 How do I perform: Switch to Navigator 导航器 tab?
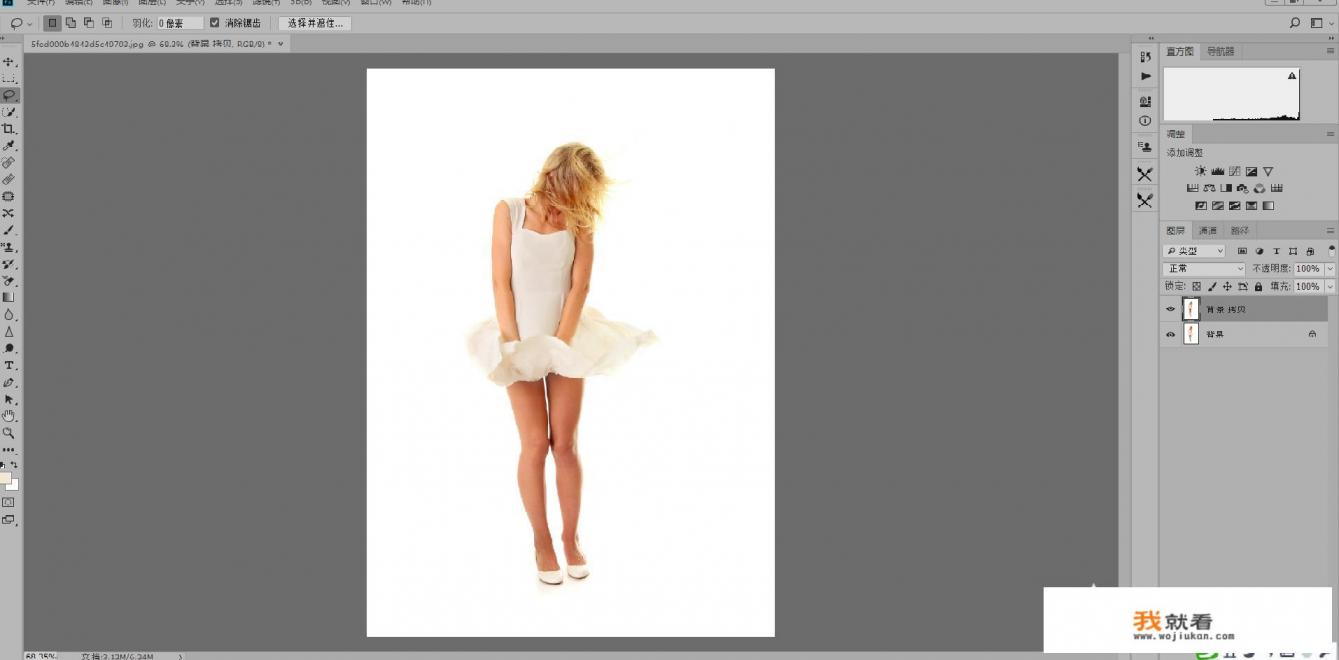[x=1220, y=51]
